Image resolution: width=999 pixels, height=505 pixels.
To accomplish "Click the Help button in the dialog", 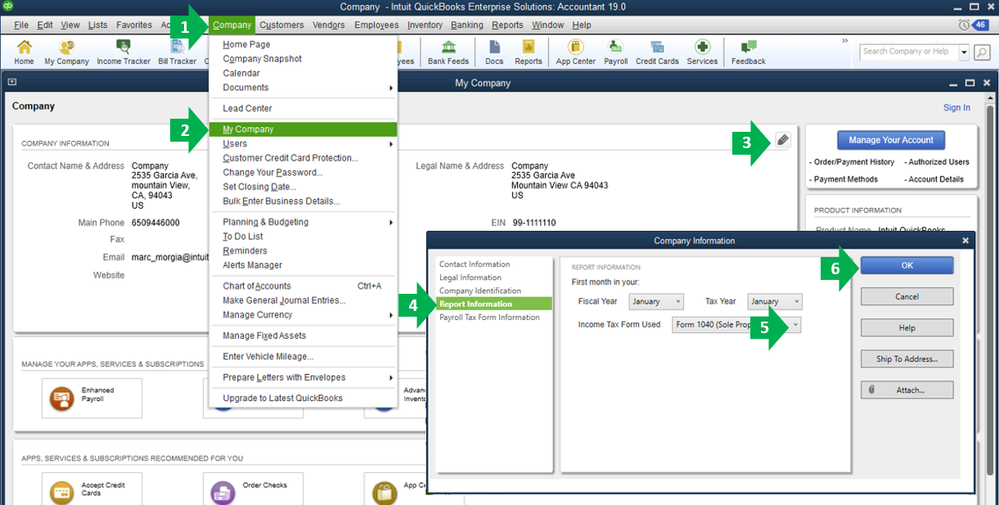I will 907,328.
